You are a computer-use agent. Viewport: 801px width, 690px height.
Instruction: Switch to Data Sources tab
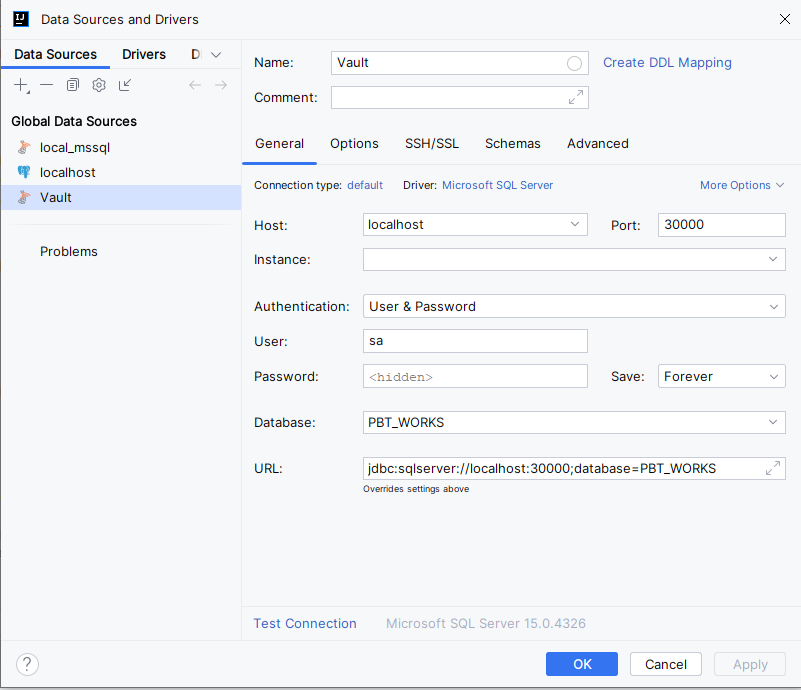(x=55, y=54)
